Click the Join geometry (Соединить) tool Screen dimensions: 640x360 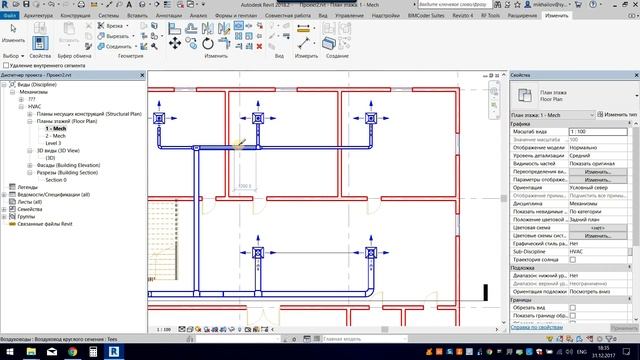click(116, 47)
